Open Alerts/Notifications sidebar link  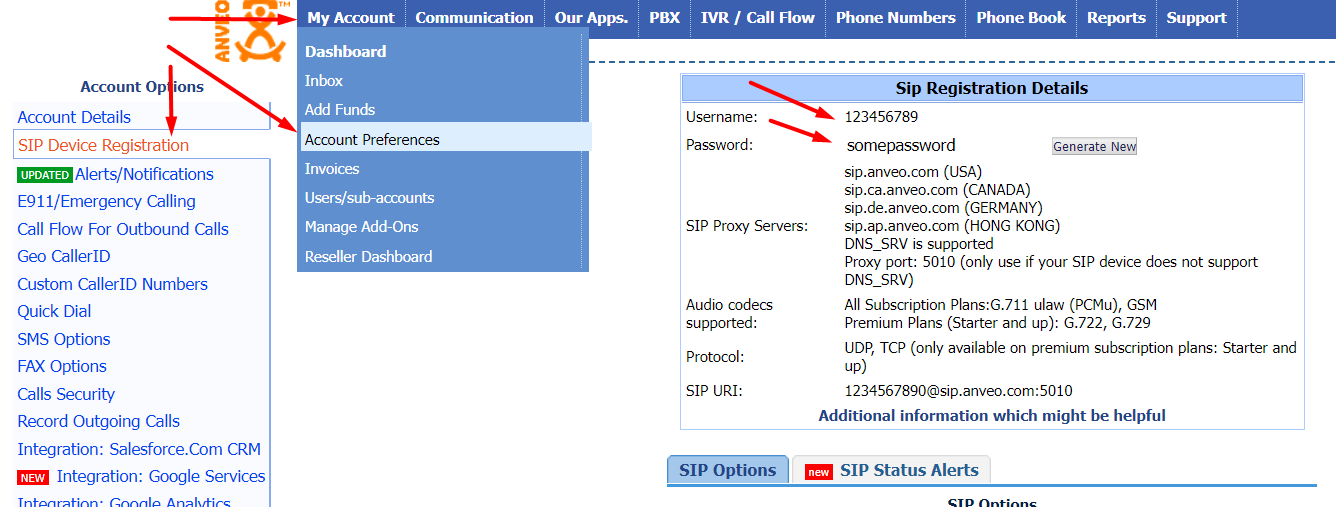click(144, 175)
